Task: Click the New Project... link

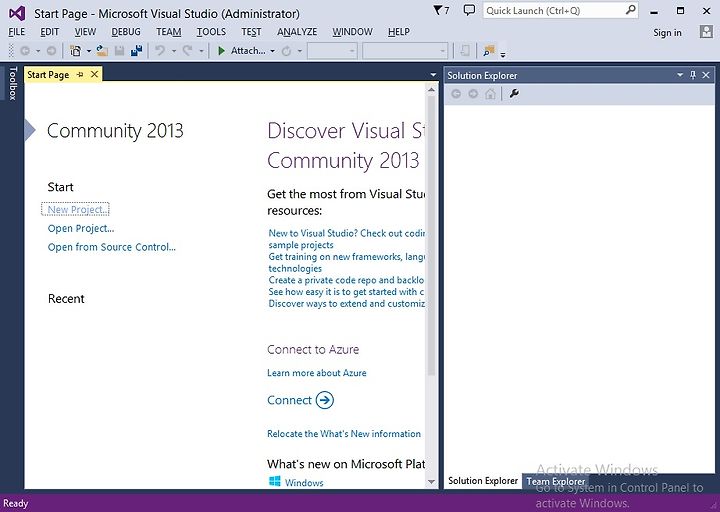Action: (x=78, y=209)
